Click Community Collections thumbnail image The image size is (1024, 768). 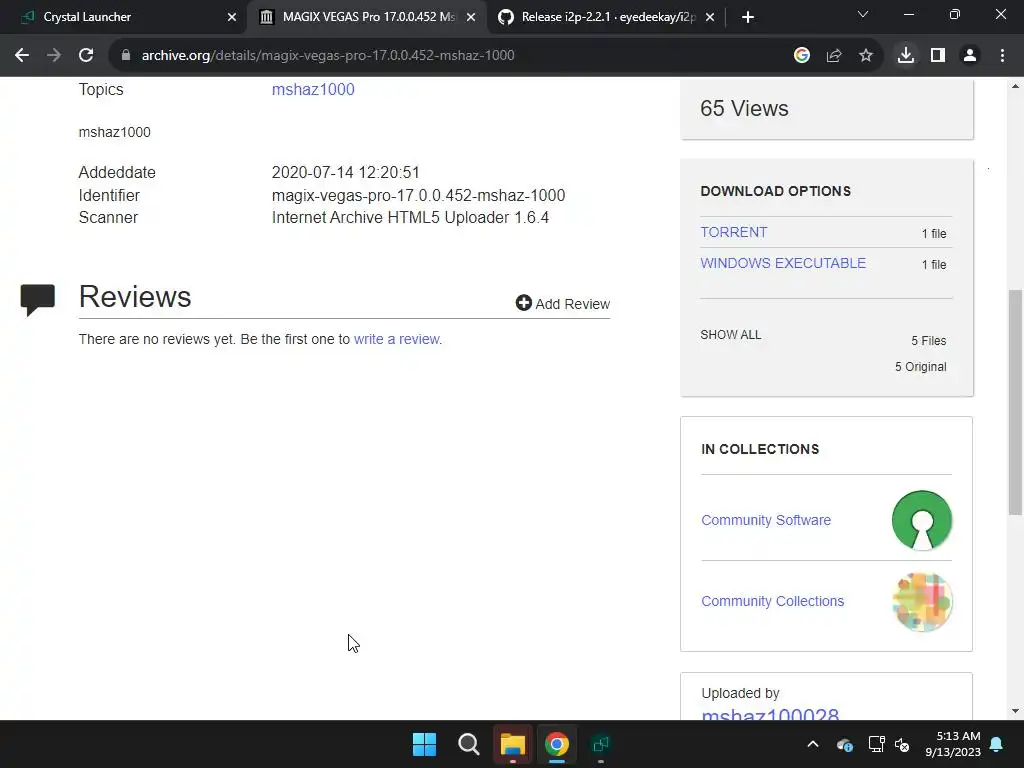pos(921,601)
